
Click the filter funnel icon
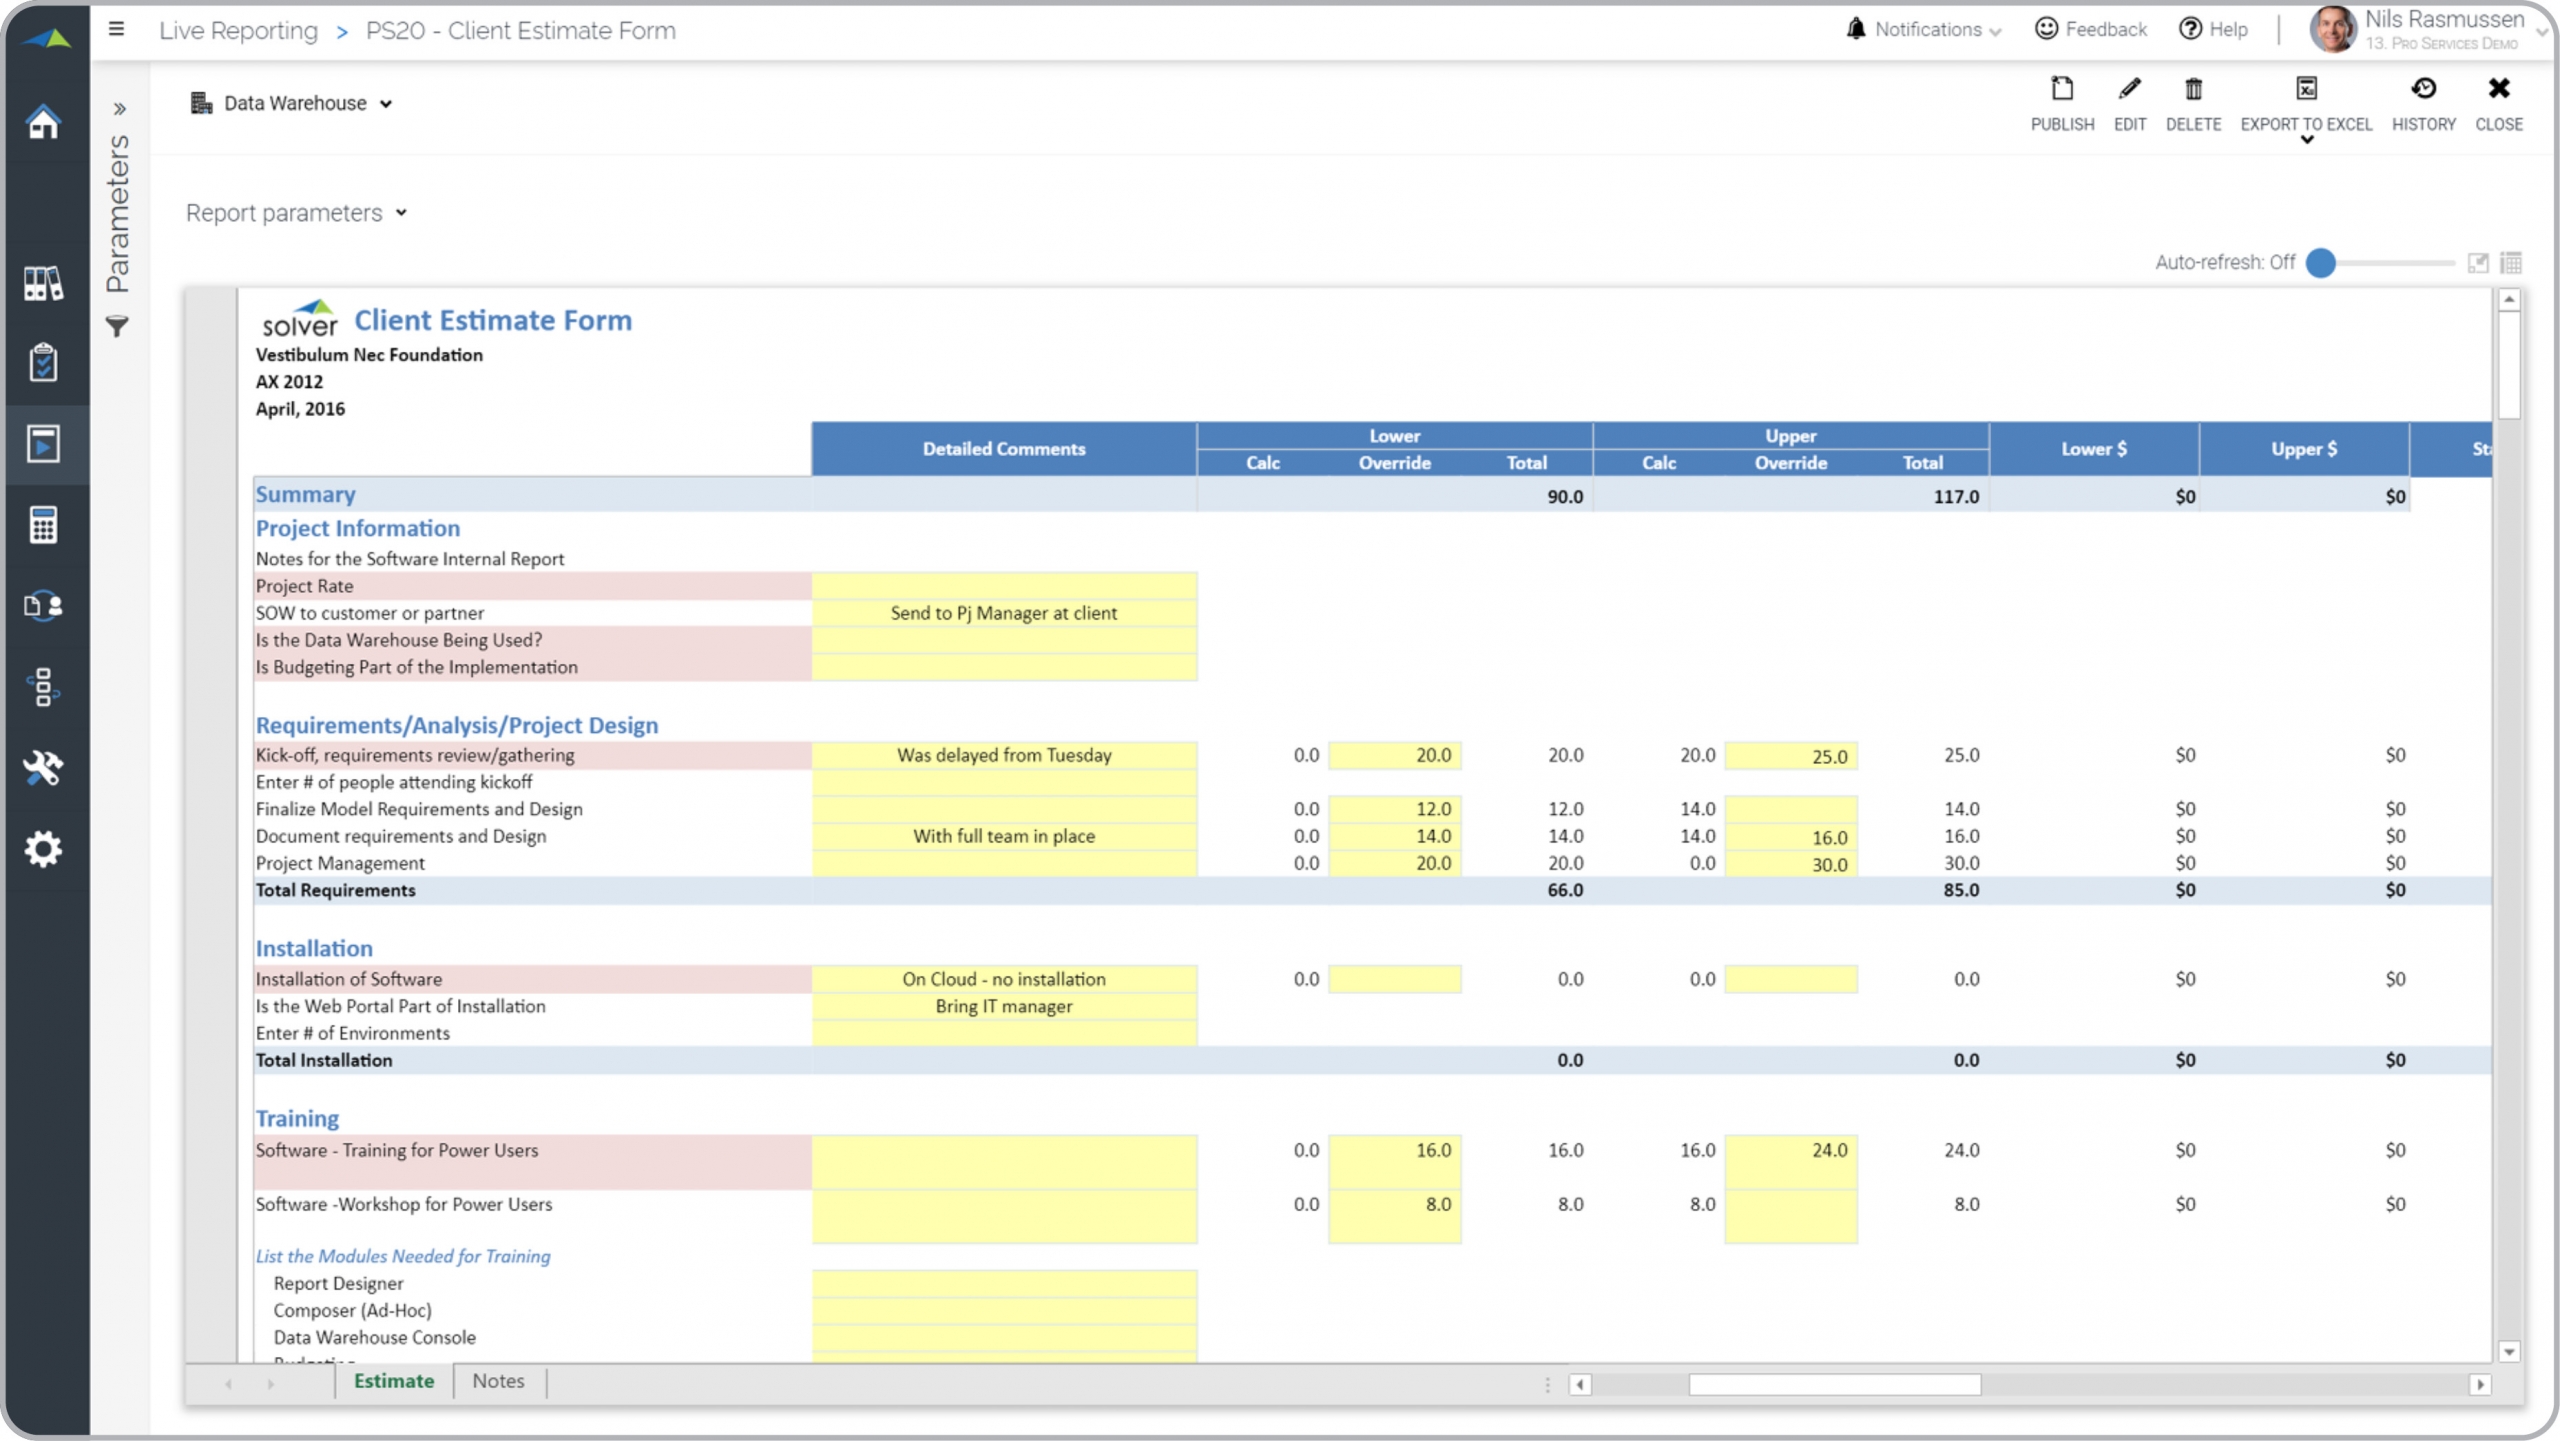(x=117, y=326)
